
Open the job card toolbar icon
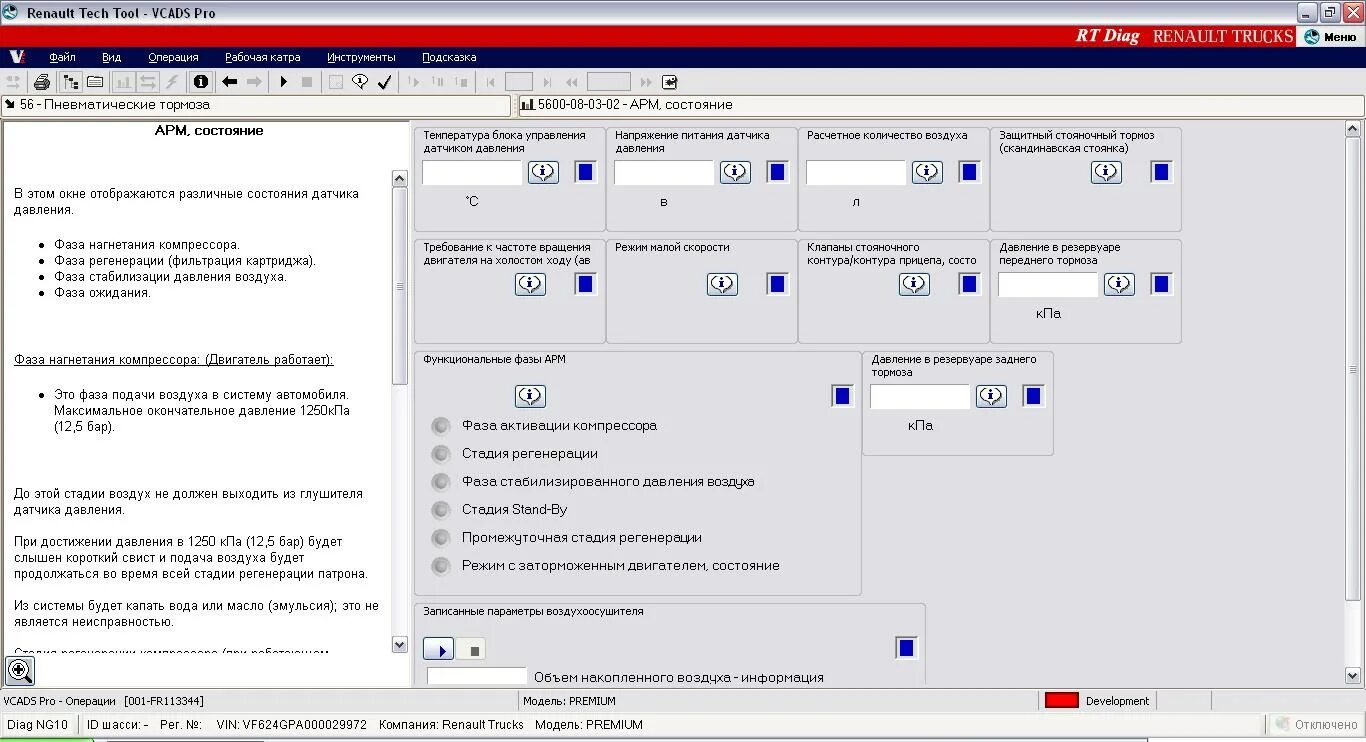[95, 82]
